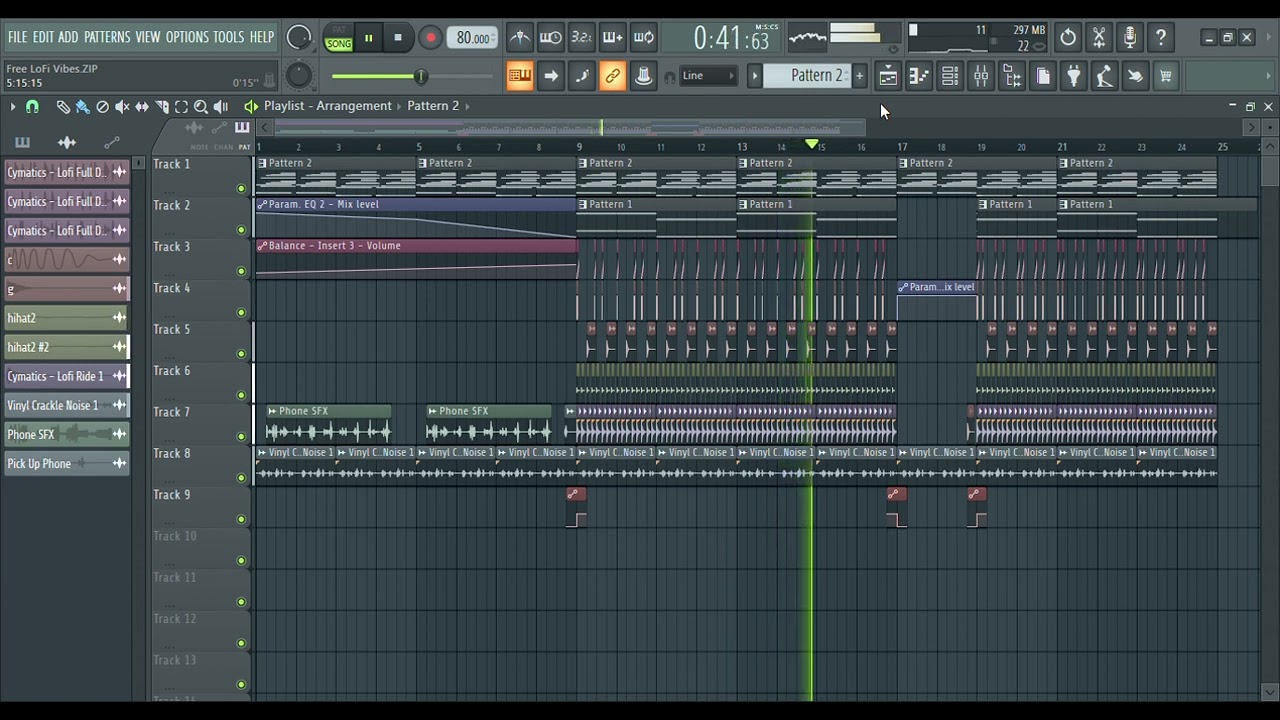Screen dimensions: 1280x720
Task: Stop playback with the stop button
Action: (398, 38)
